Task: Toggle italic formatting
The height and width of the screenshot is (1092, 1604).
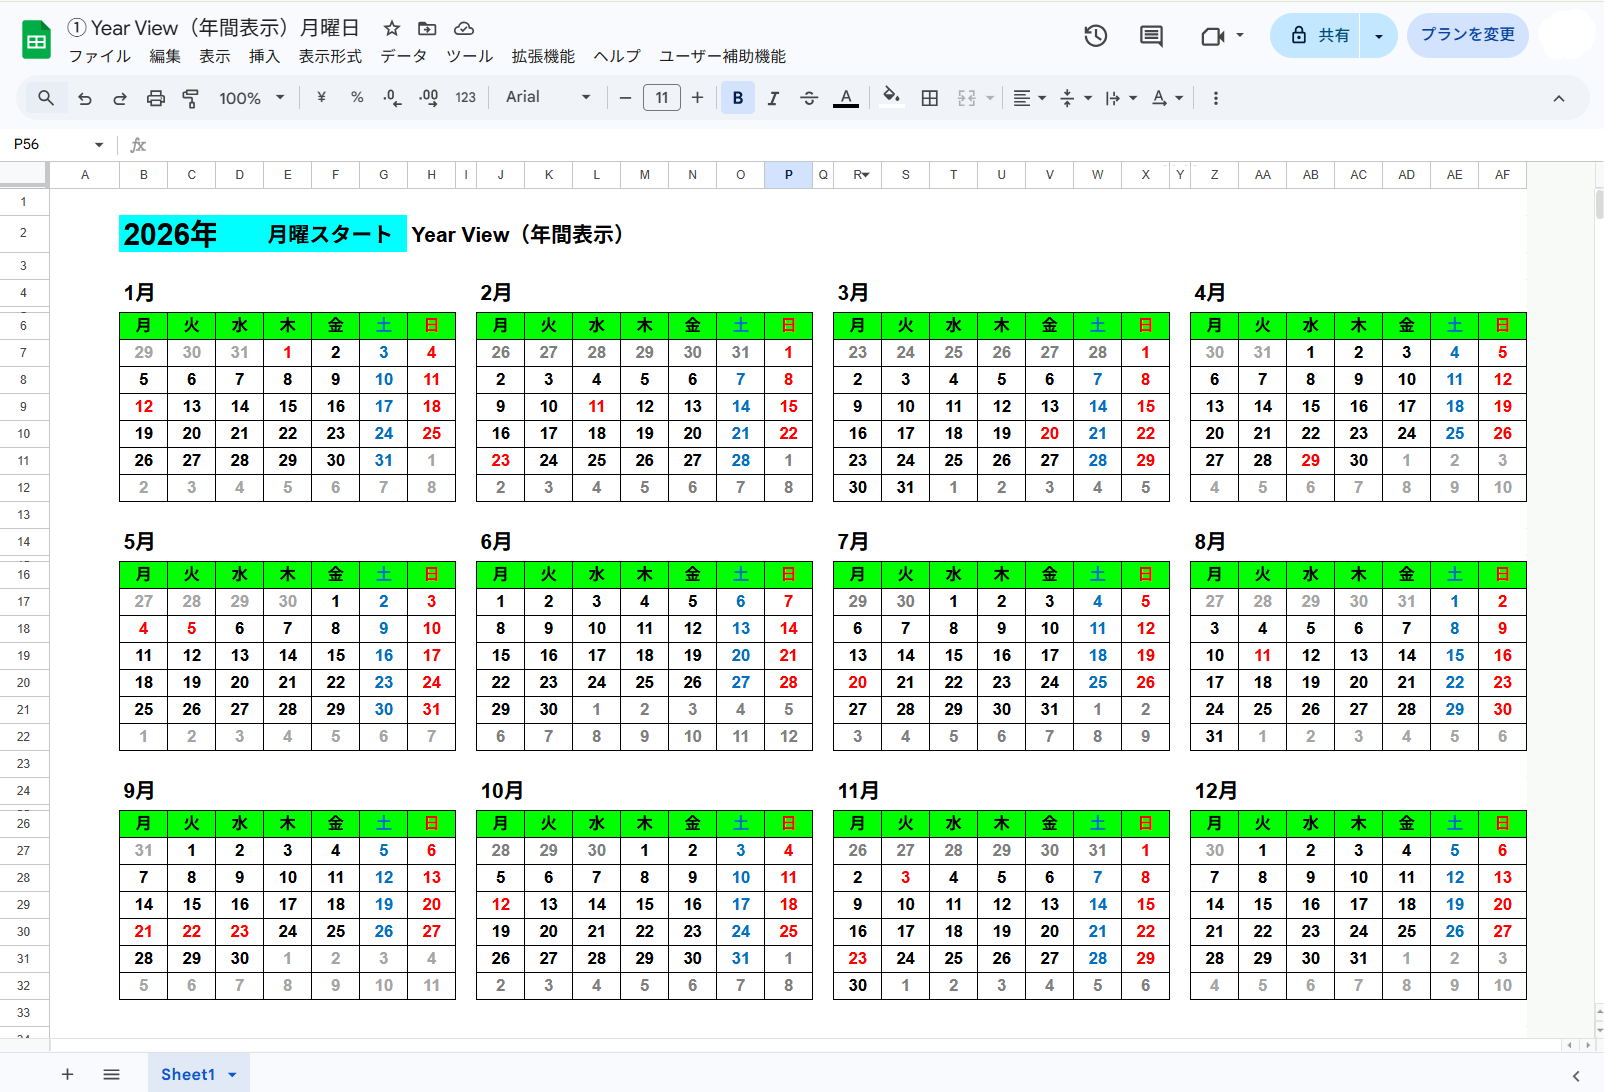Action: (x=772, y=97)
